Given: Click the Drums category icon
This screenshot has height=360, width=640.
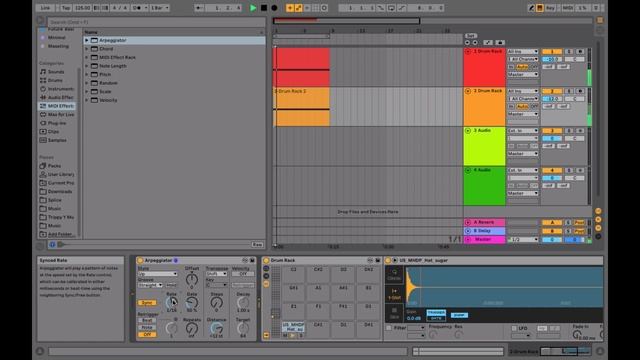Looking at the screenshot, I should pos(43,80).
